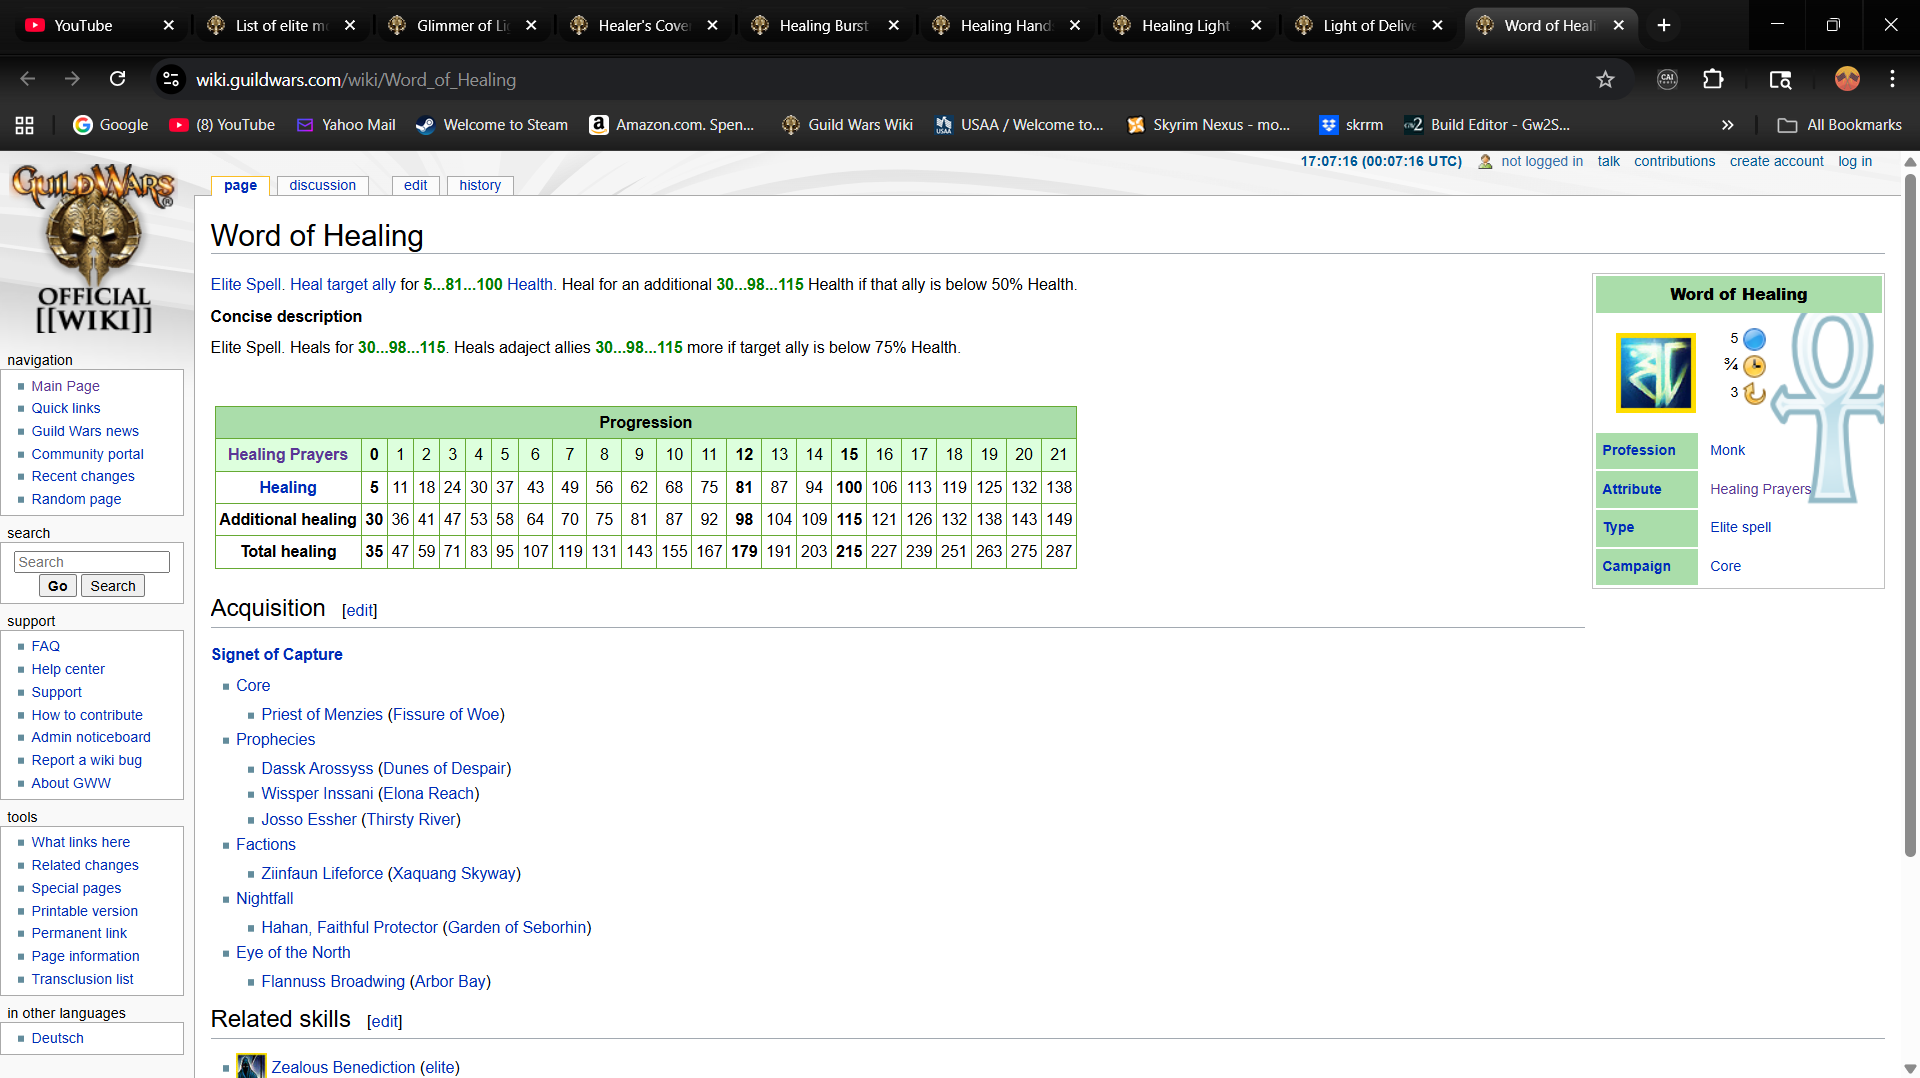Click the energy cost orb icon
The image size is (1920, 1078).
1754,339
